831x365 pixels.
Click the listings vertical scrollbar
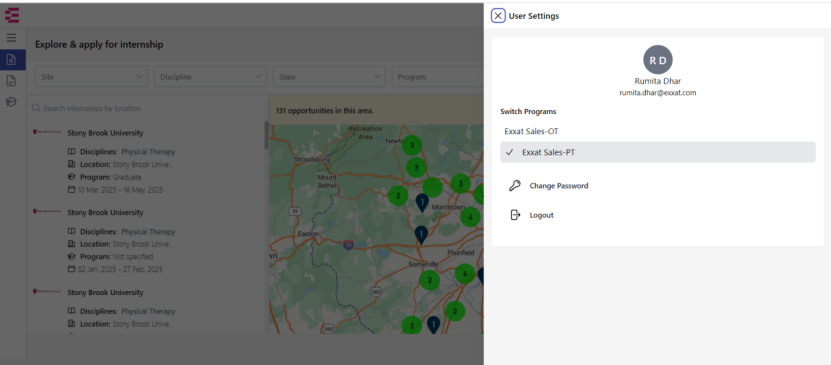coord(266,135)
